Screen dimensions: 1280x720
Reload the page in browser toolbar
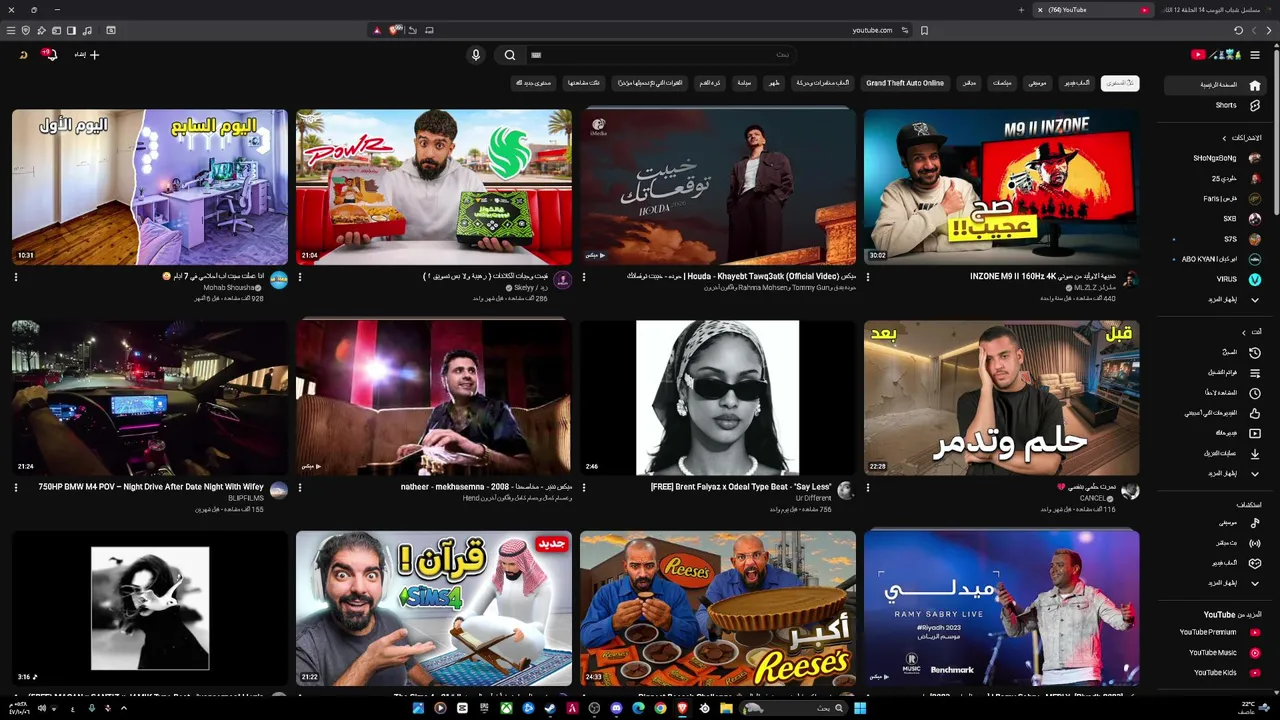1238,30
